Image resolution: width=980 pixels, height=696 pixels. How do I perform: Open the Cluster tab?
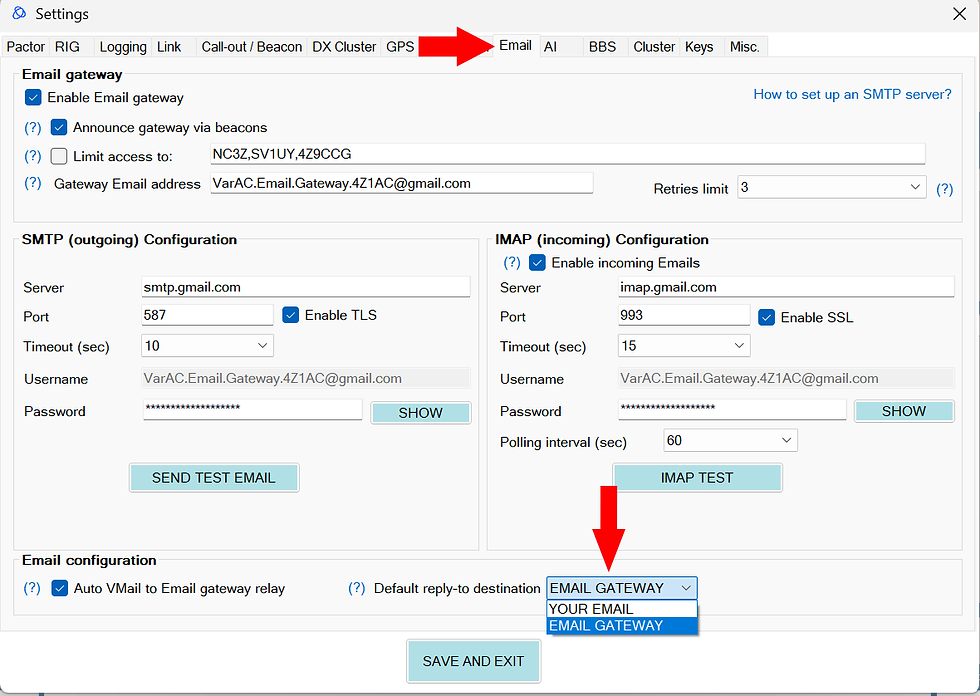tap(654, 47)
